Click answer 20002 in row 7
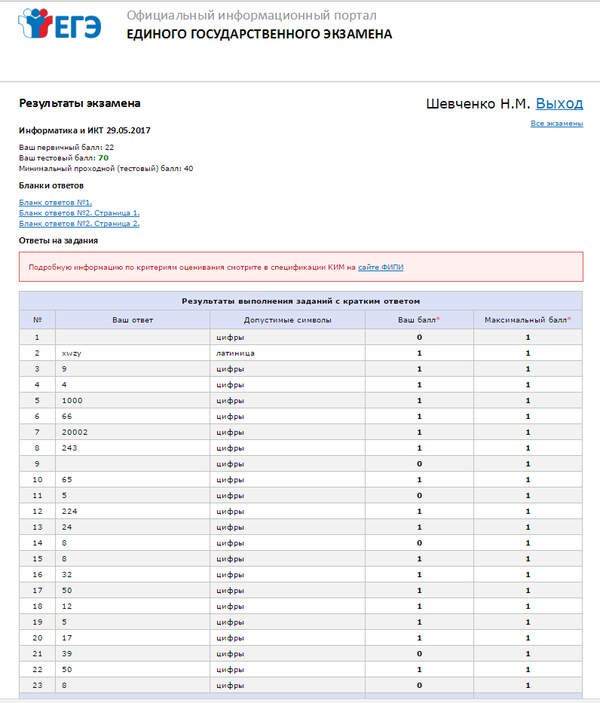Viewport: 600px width, 703px height. pos(74,432)
